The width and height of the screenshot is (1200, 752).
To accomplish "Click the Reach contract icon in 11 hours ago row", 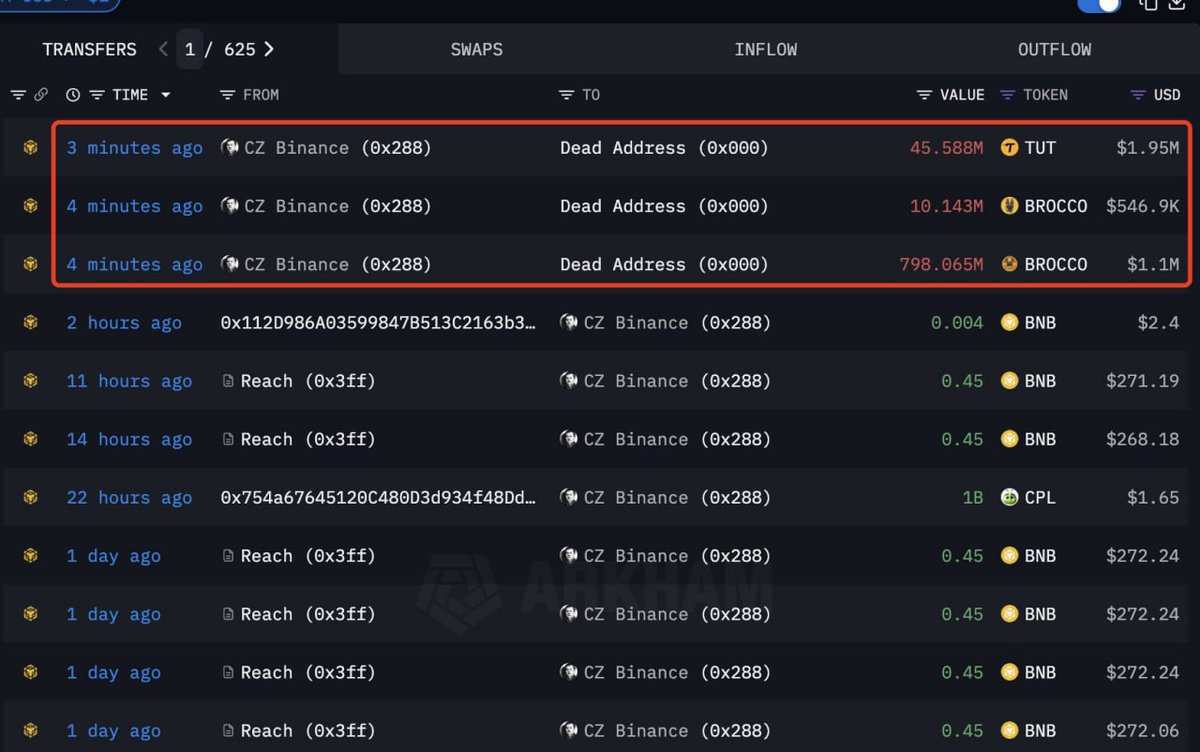I will (228, 381).
